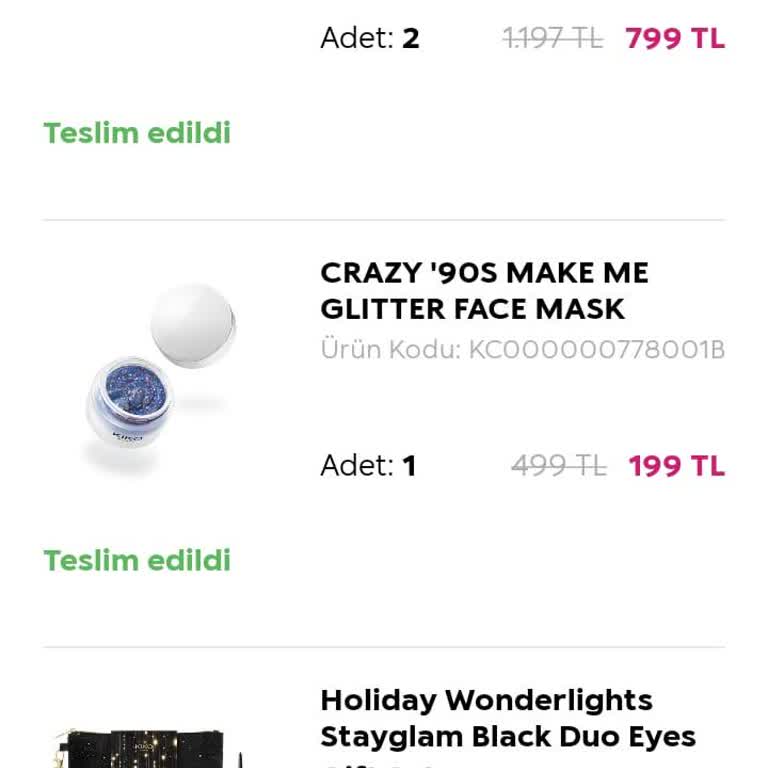Click the "Ürün Kodu:" label text
Image resolution: width=768 pixels, height=768 pixels.
(390, 350)
